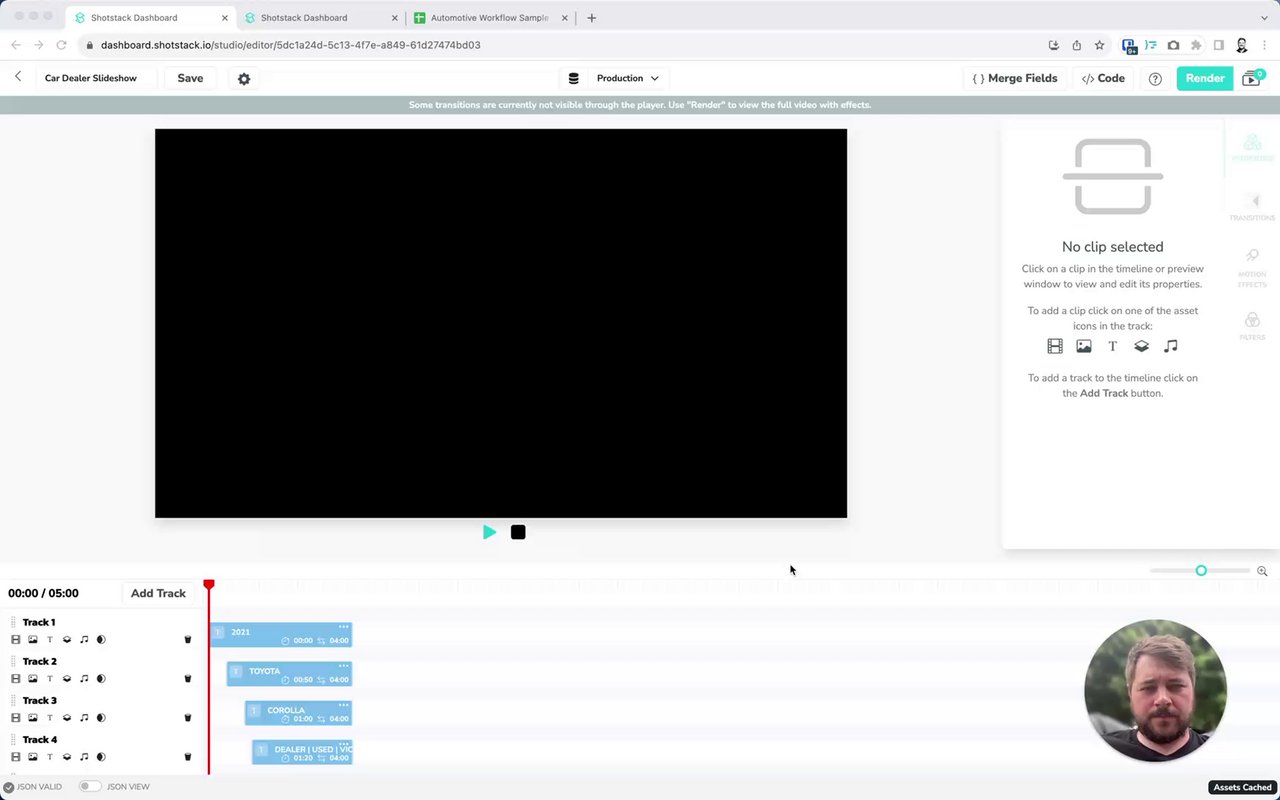Click the black video preview canvas
1280x800 pixels.
[501, 323]
